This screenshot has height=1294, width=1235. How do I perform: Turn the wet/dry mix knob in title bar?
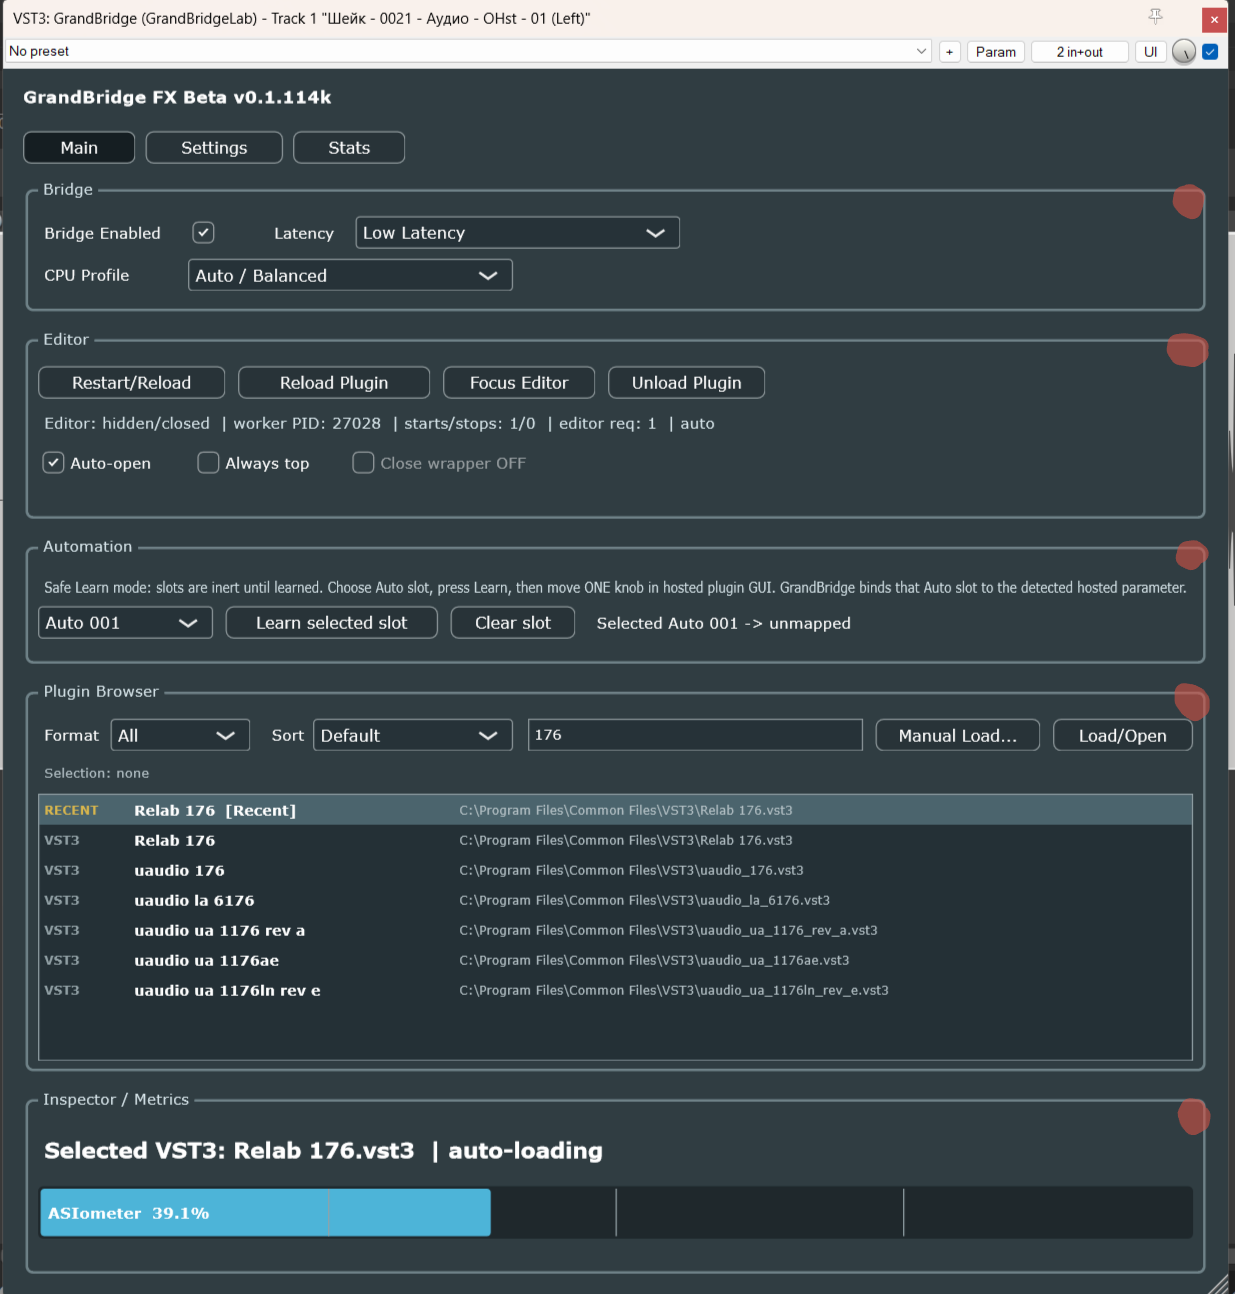click(1184, 52)
